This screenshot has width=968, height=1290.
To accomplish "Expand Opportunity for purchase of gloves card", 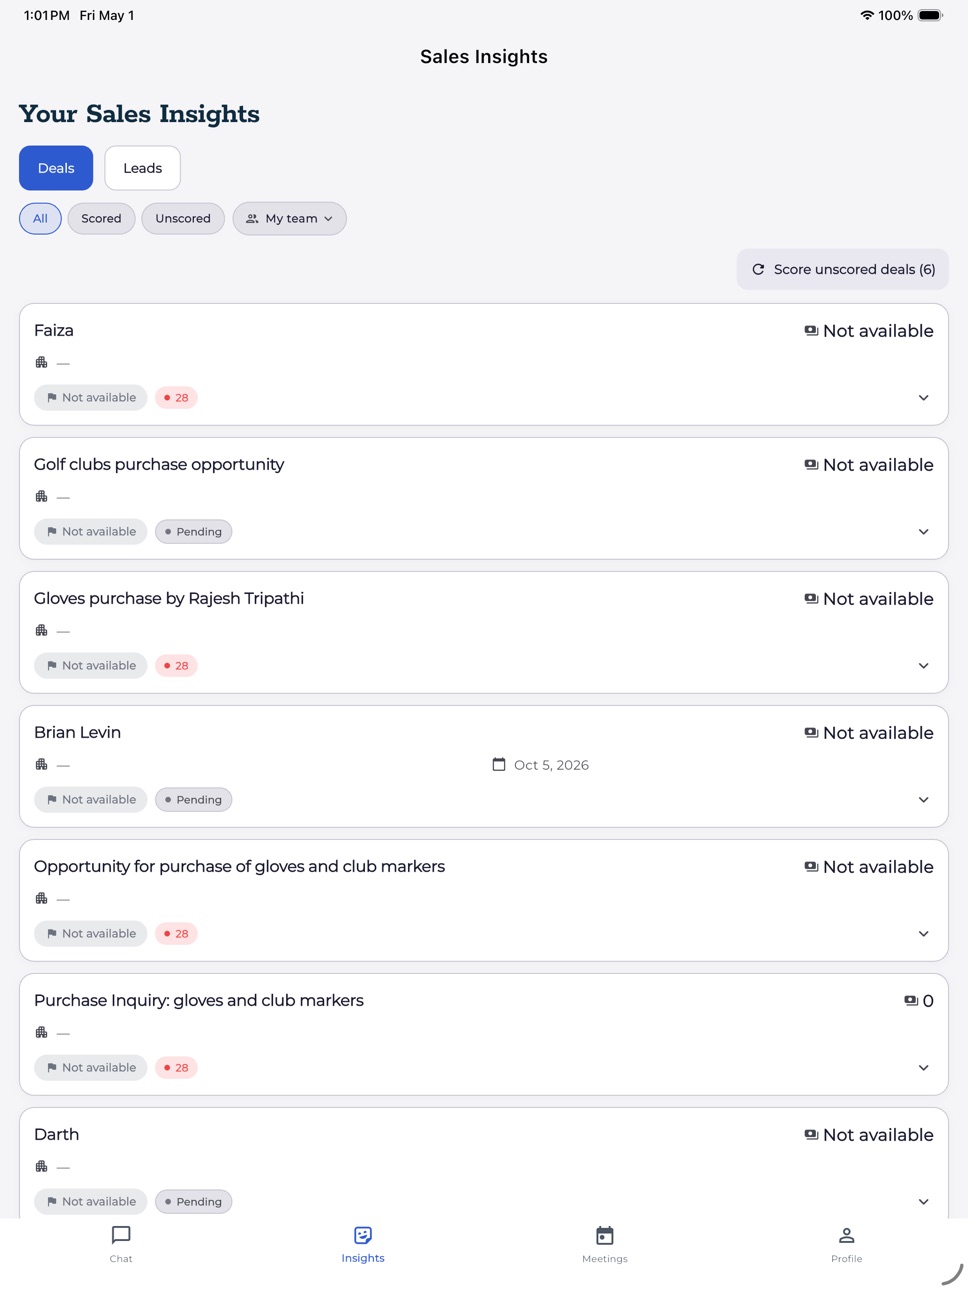I will (x=924, y=934).
